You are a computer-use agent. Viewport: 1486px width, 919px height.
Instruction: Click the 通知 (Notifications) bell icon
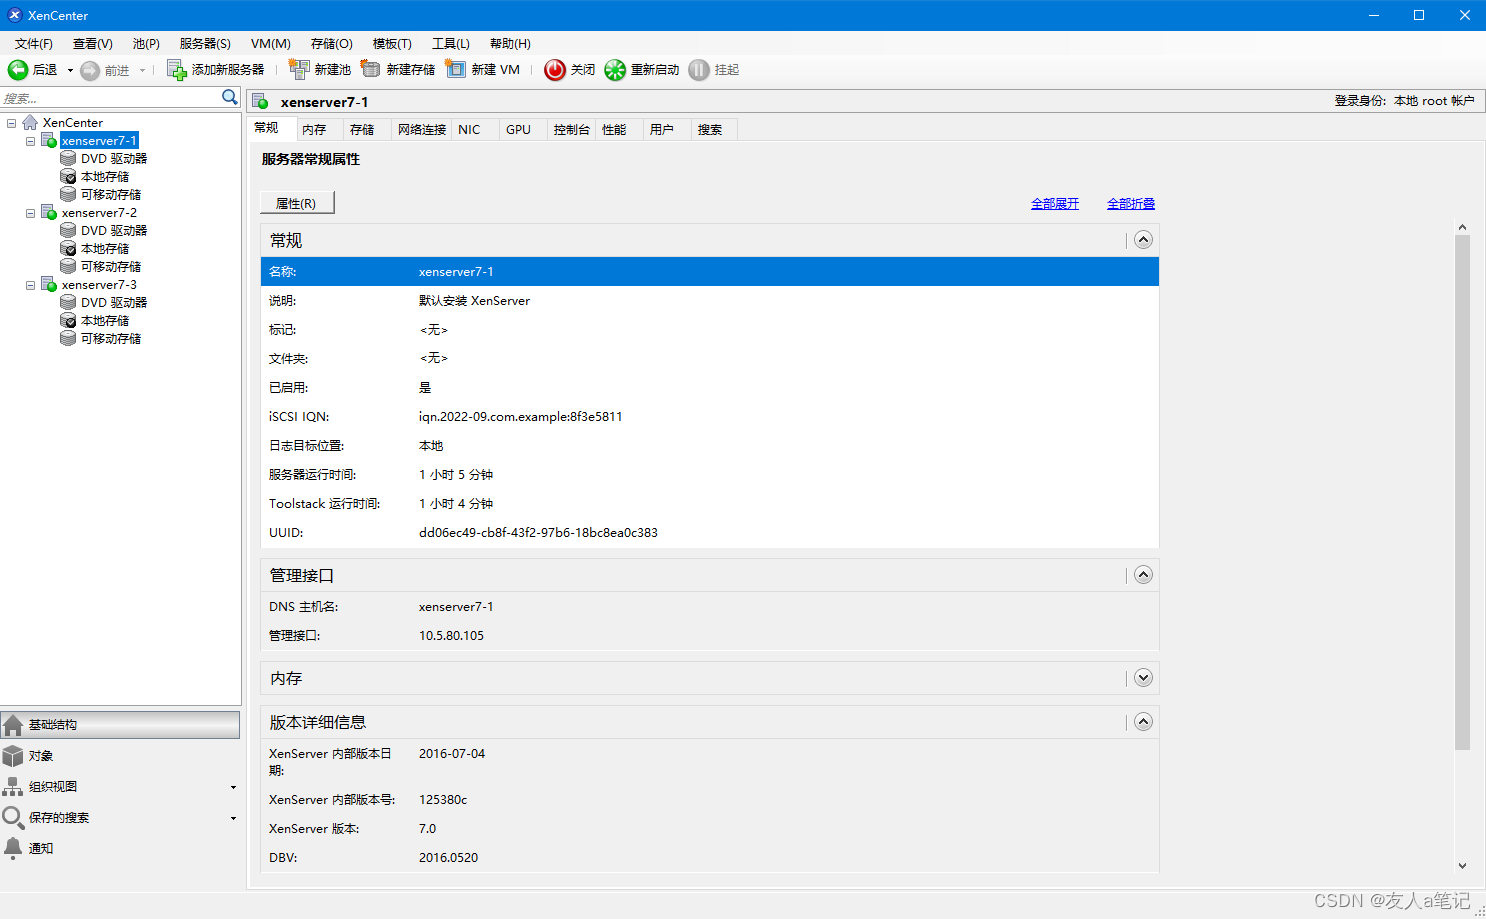click(x=13, y=848)
